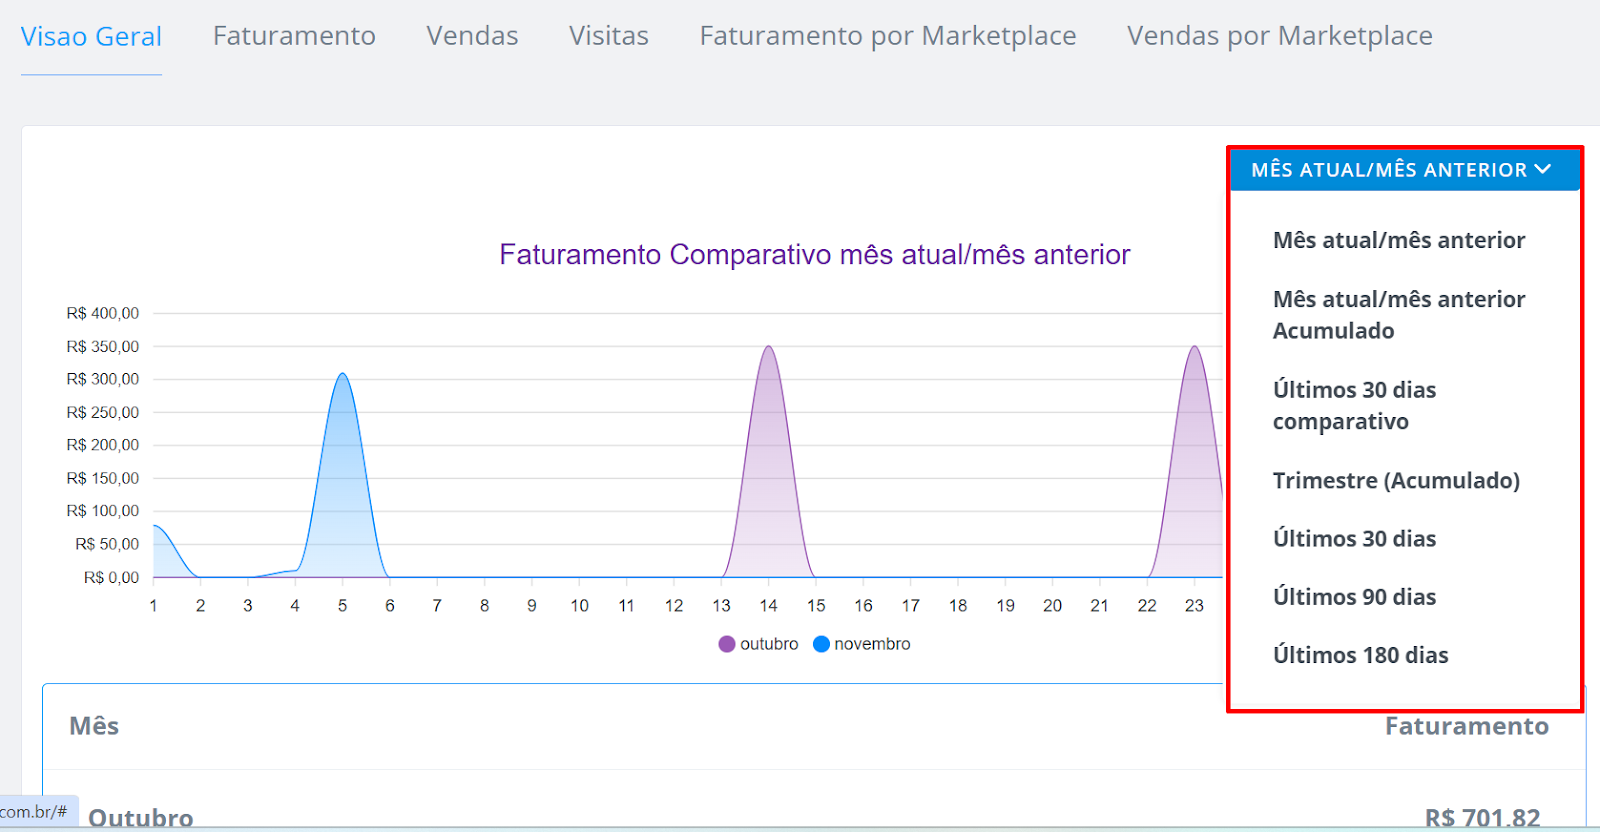Click the 'R$ 701,82' value
Screen dimensions: 1600x832
(x=1482, y=817)
